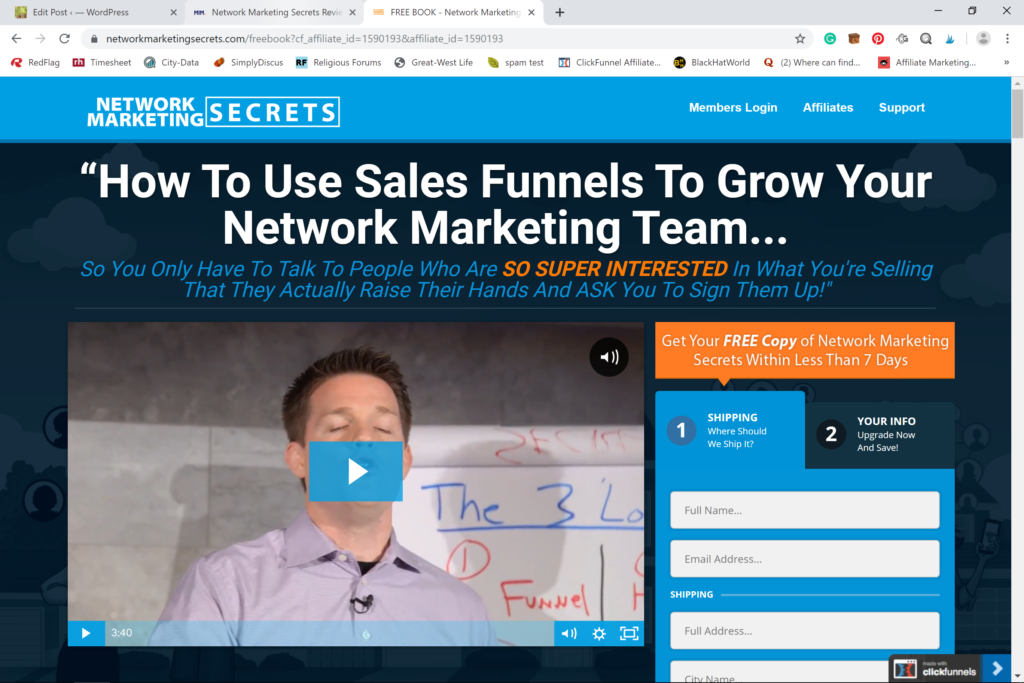The height and width of the screenshot is (683, 1024).
Task: Click the made with ClickFunnels badge
Action: click(x=935, y=669)
